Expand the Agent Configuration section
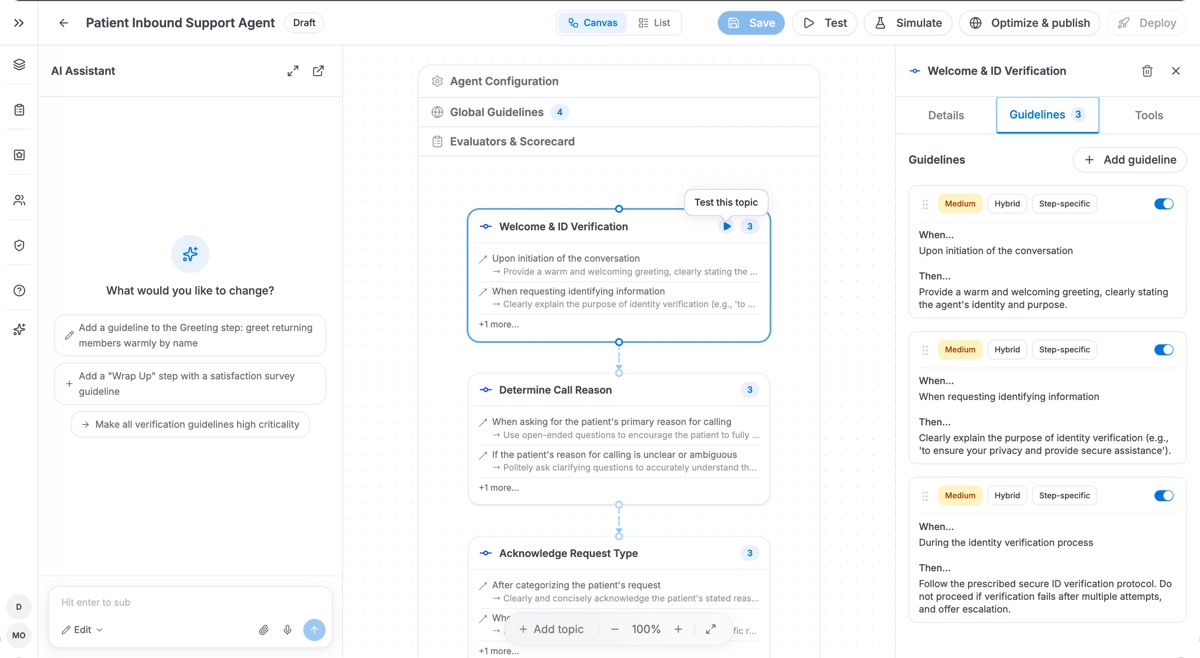Screen dimensions: 1200x658 [x=619, y=81]
